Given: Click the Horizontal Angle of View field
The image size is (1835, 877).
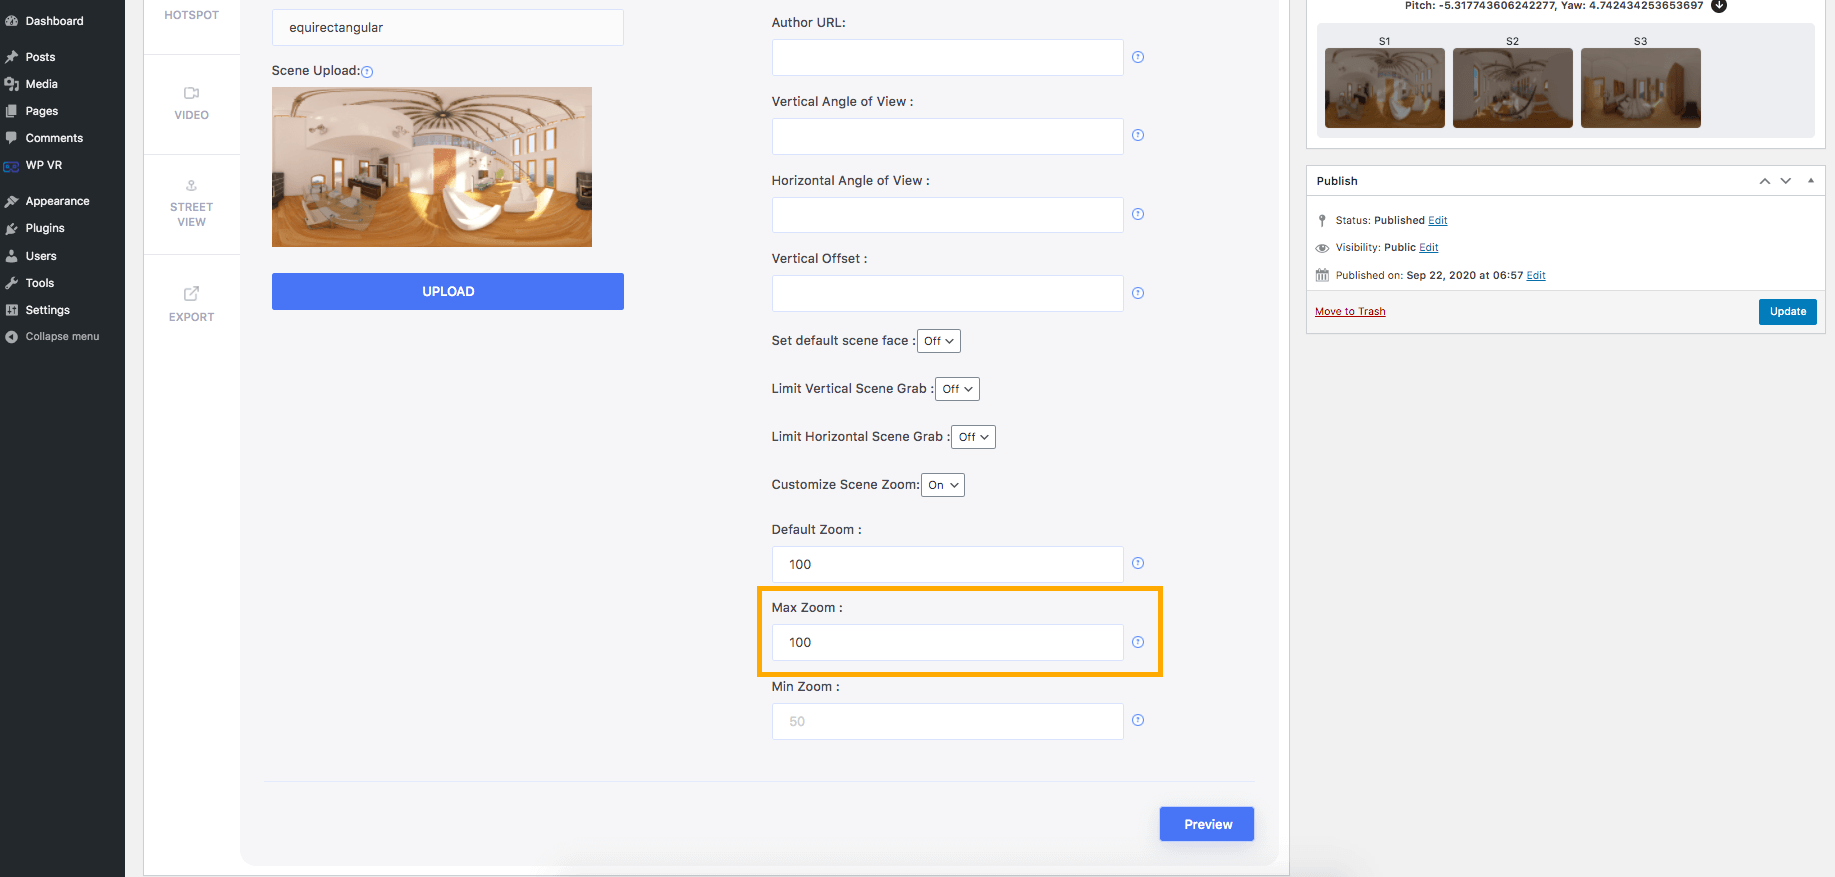Looking at the screenshot, I should pyautogui.click(x=948, y=215).
